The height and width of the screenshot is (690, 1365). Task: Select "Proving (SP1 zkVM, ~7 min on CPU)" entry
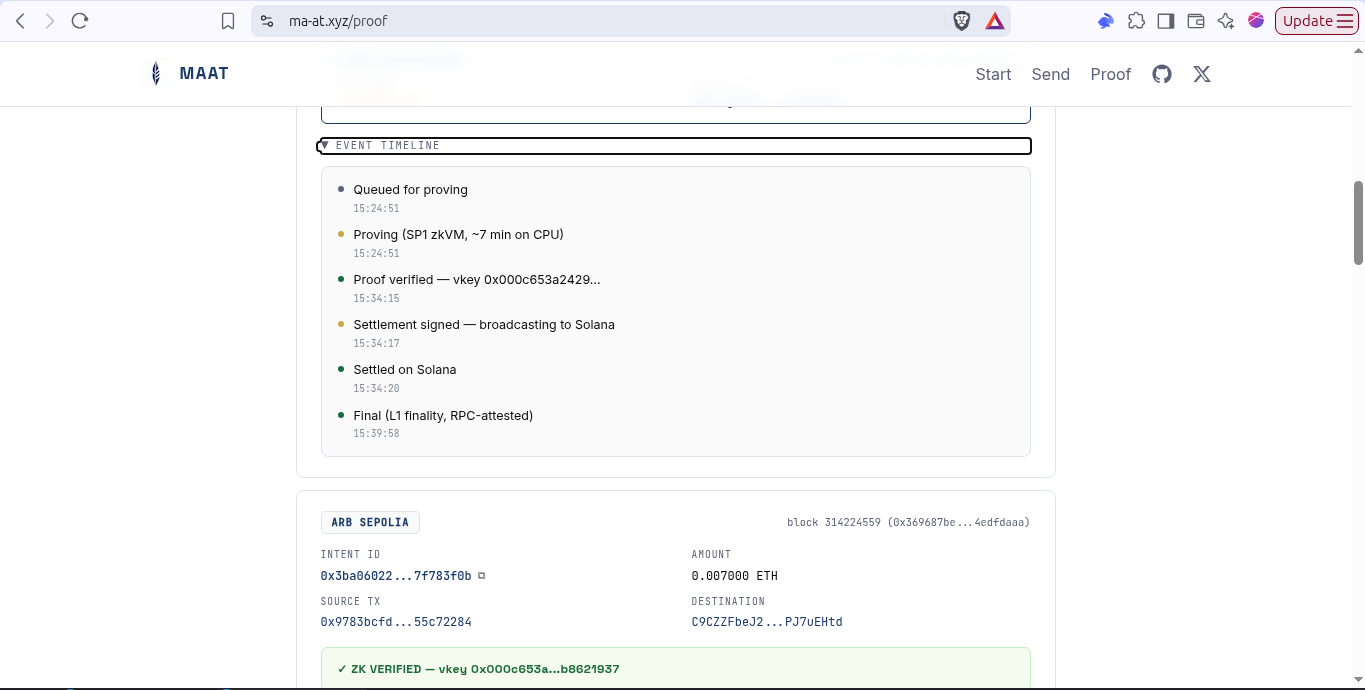pyautogui.click(x=458, y=235)
